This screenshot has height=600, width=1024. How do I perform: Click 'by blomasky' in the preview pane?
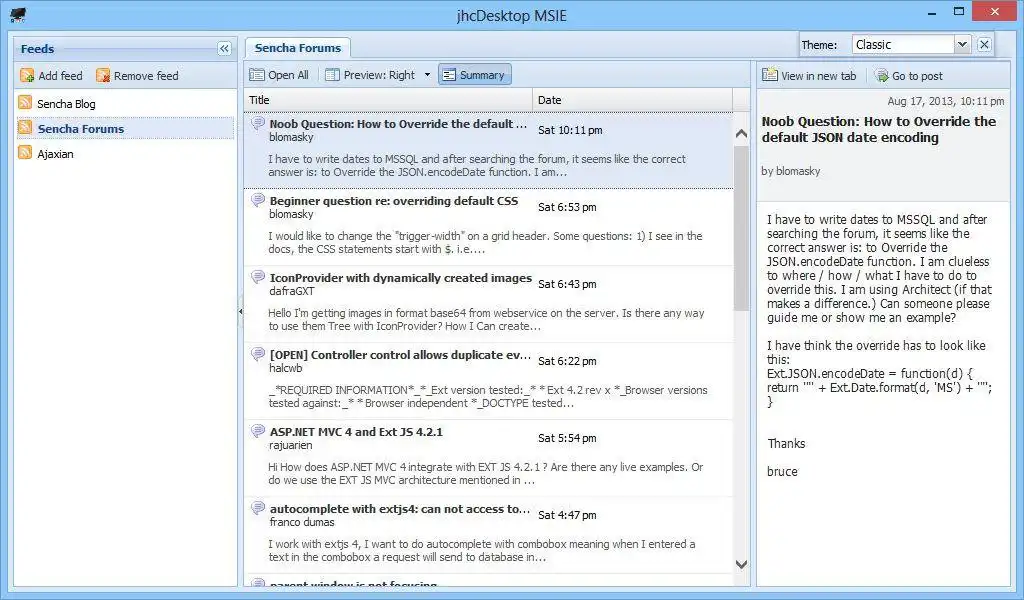point(790,171)
